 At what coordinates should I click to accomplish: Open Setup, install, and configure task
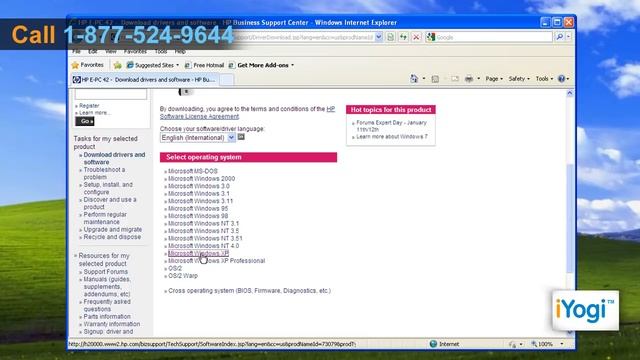click(x=108, y=188)
